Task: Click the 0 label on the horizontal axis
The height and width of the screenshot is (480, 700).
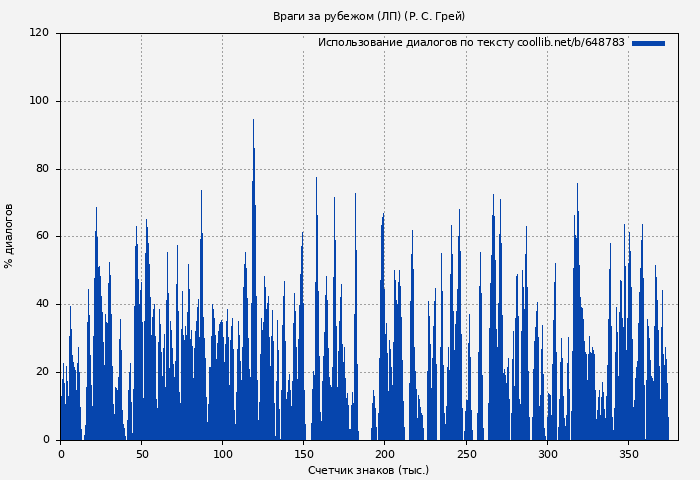Action: pos(60,454)
